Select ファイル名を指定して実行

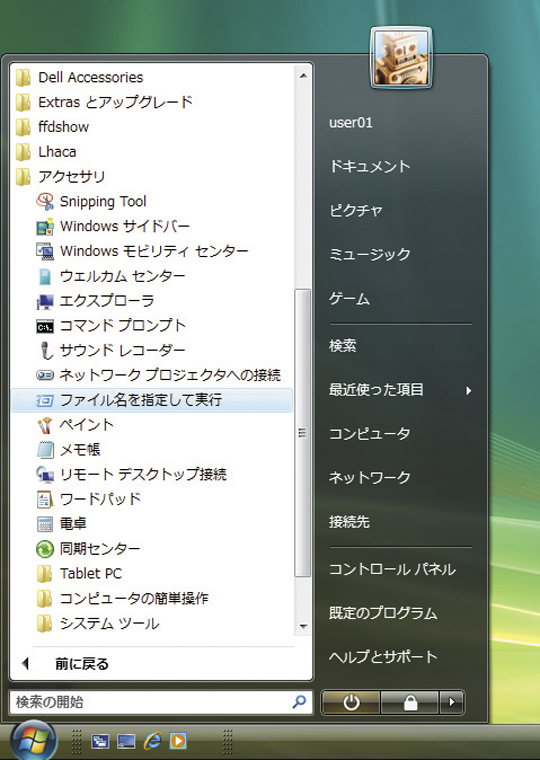[152, 400]
